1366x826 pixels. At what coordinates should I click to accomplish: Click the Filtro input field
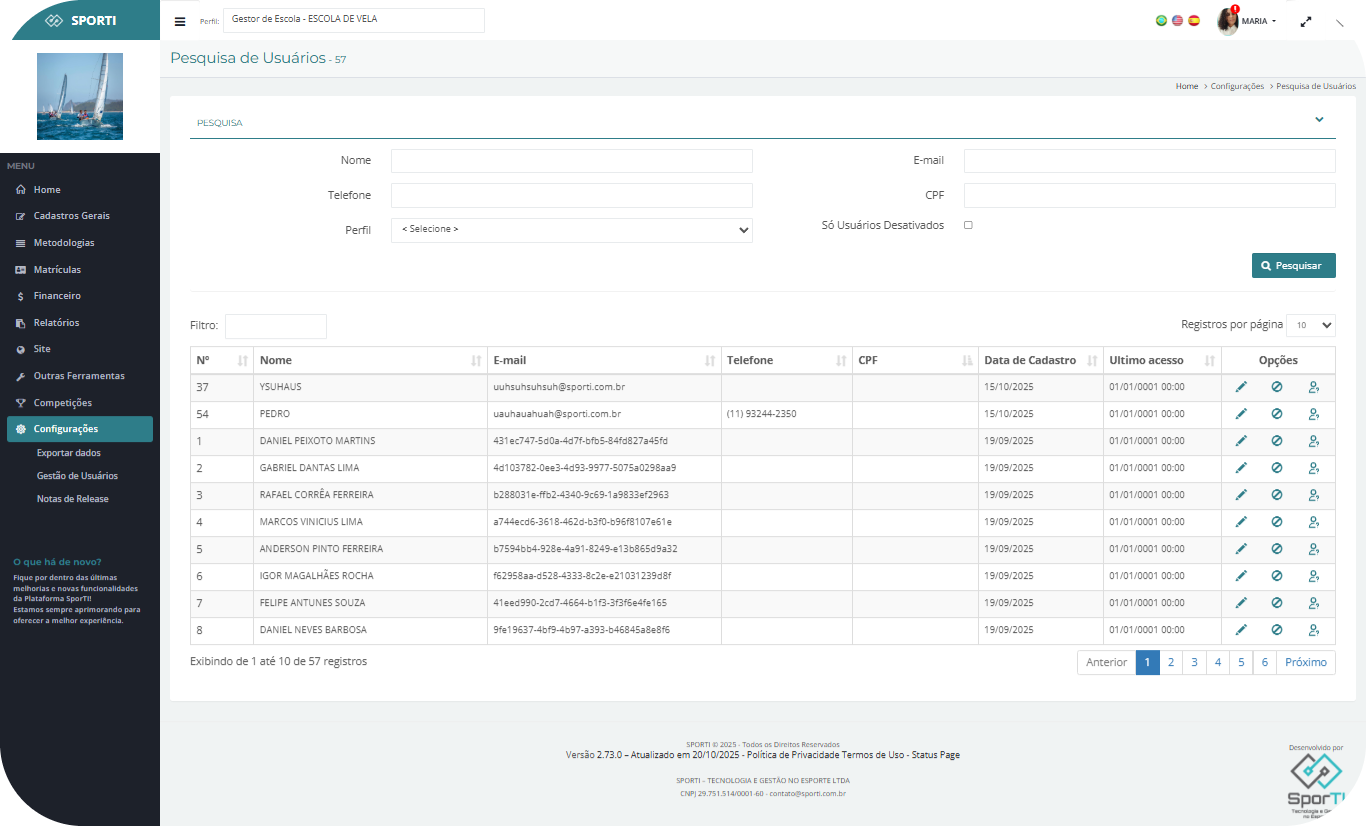[x=276, y=326]
